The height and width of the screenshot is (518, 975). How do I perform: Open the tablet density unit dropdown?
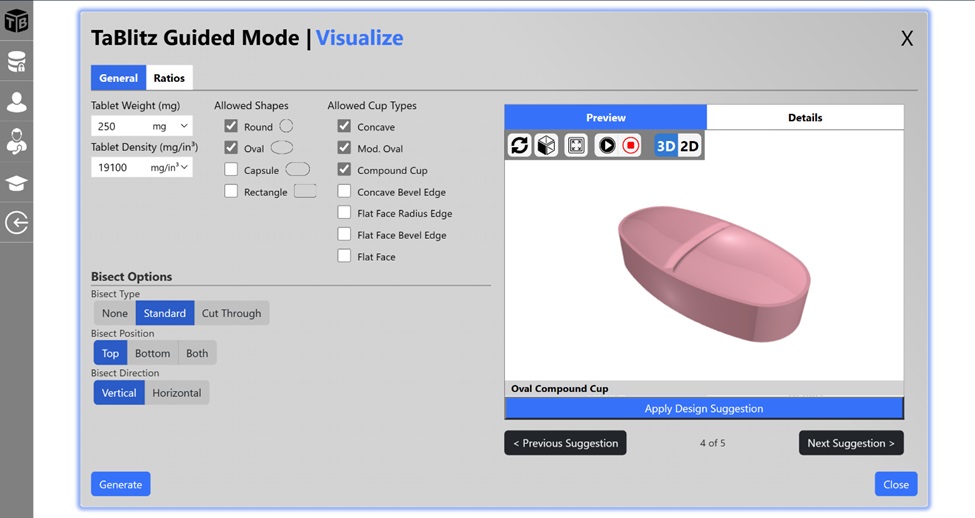point(170,168)
